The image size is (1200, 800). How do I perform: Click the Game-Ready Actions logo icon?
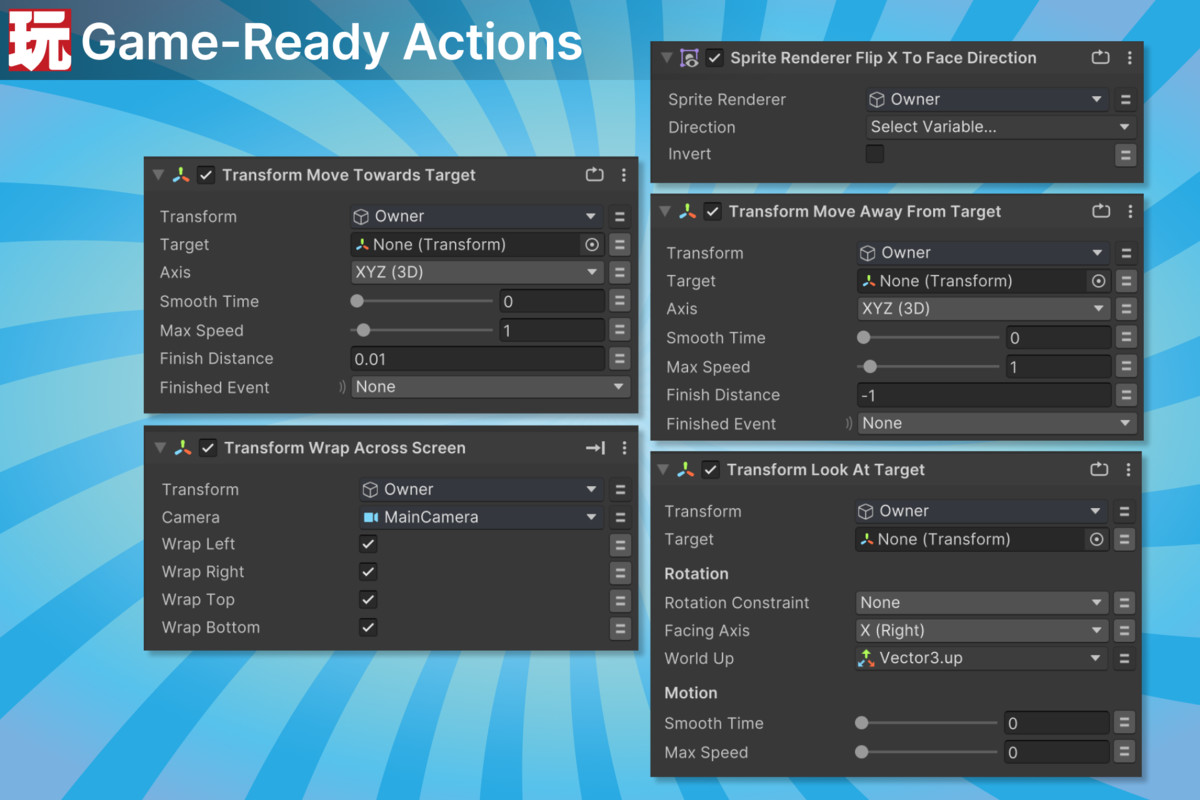pyautogui.click(x=40, y=42)
